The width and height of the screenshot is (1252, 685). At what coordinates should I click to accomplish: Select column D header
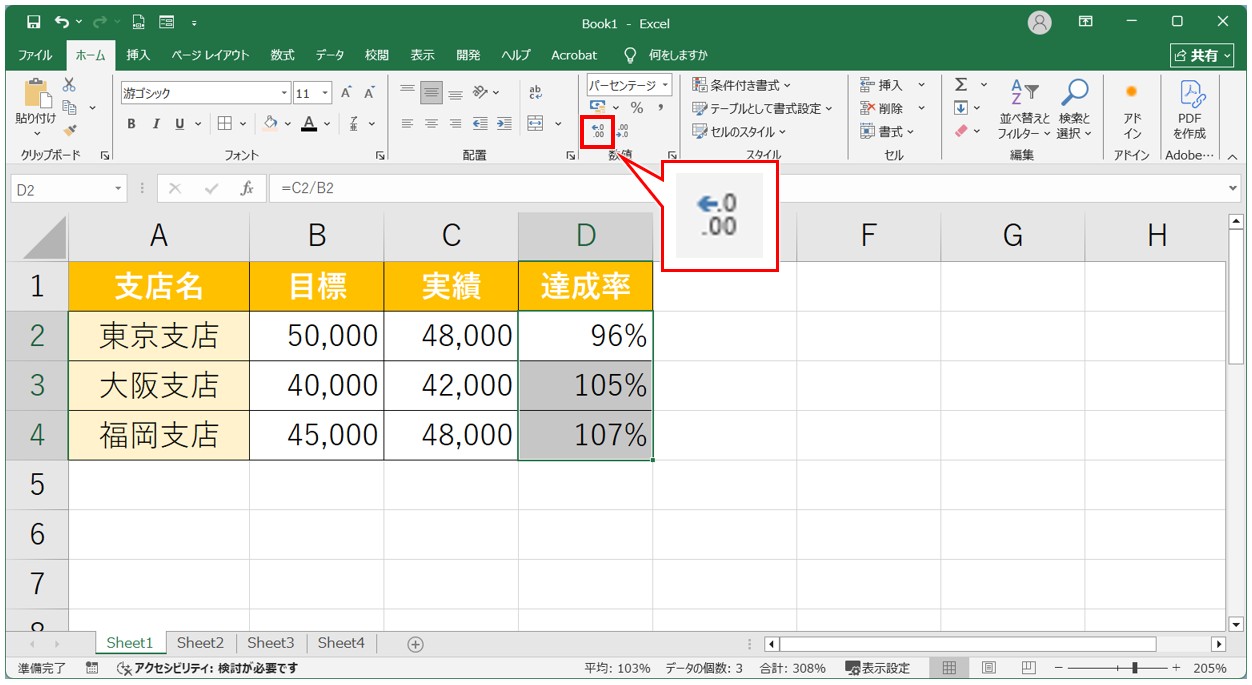586,236
